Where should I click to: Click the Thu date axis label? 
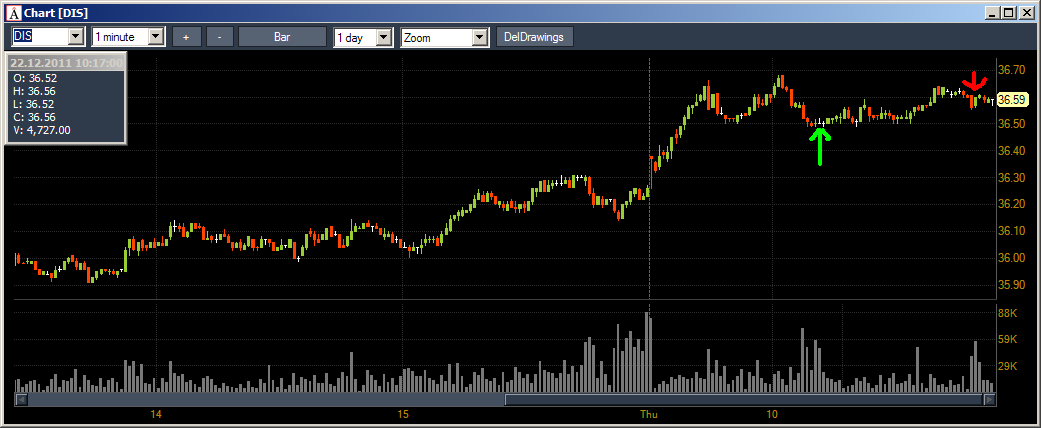(649, 415)
